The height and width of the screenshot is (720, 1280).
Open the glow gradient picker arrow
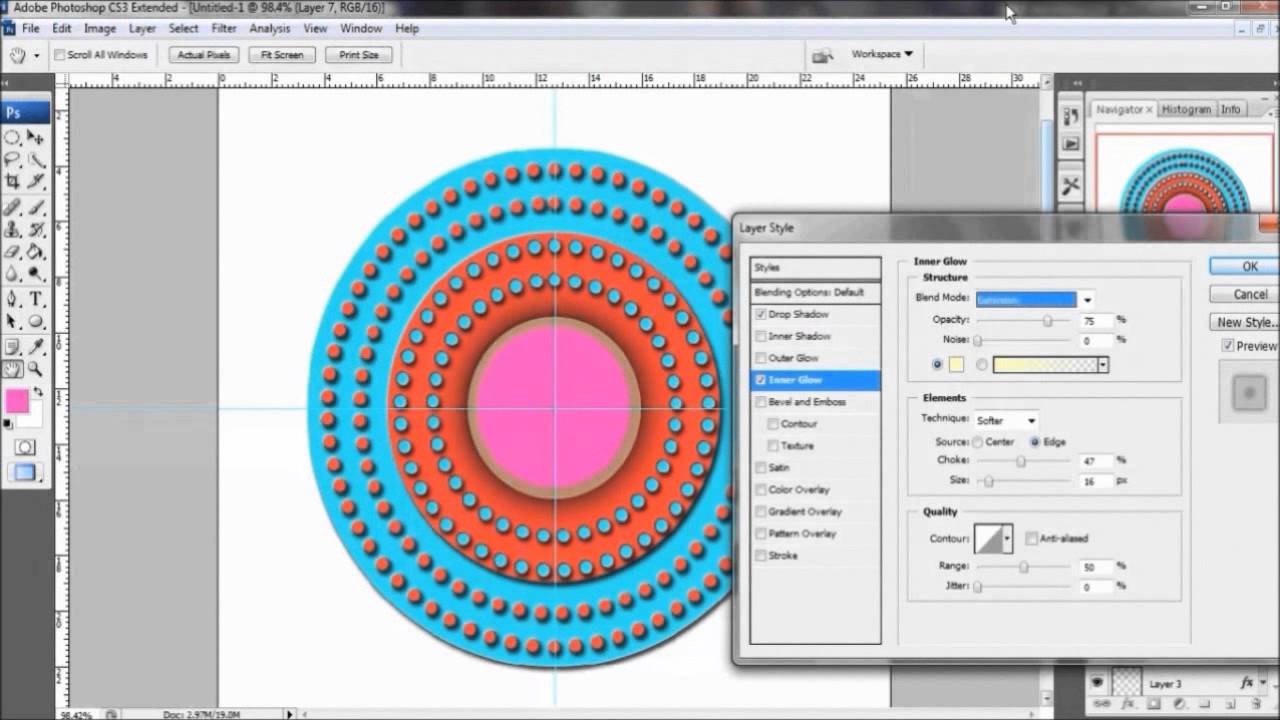click(x=1103, y=365)
